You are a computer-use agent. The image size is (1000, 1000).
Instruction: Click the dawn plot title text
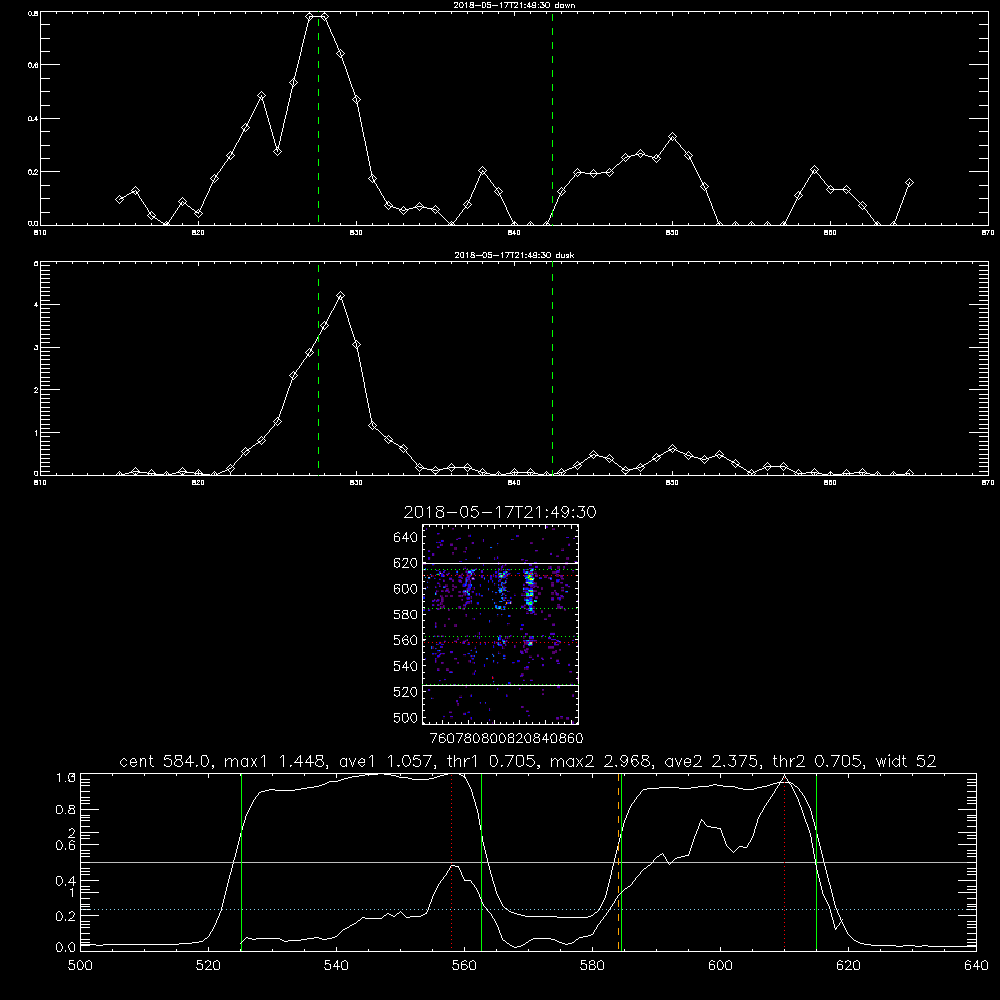click(514, 5)
